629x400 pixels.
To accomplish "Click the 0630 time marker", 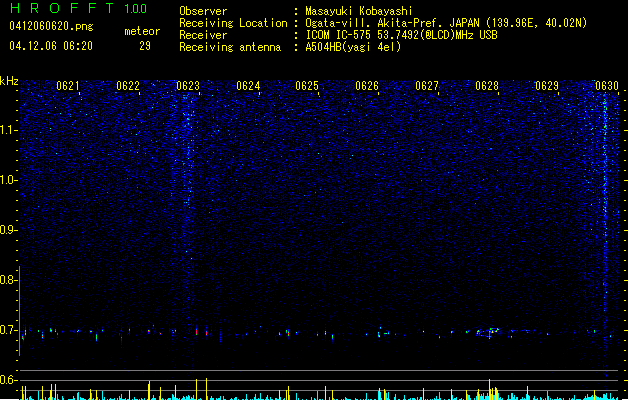I will click(x=607, y=86).
